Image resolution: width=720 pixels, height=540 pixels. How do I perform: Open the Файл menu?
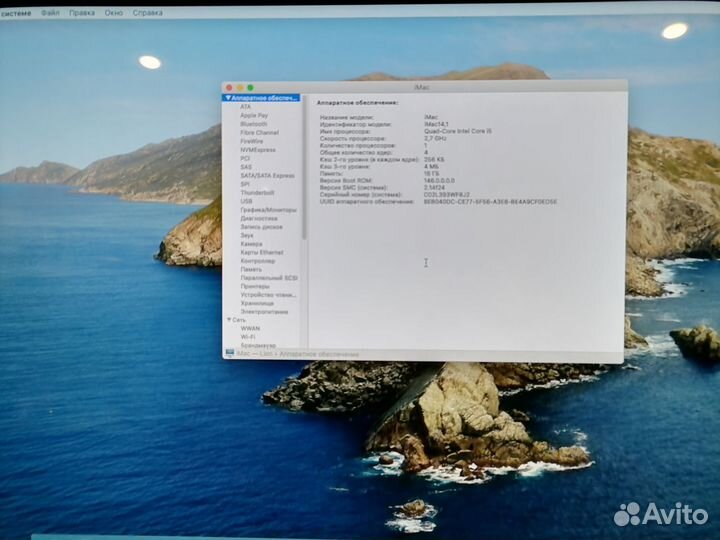(50, 13)
